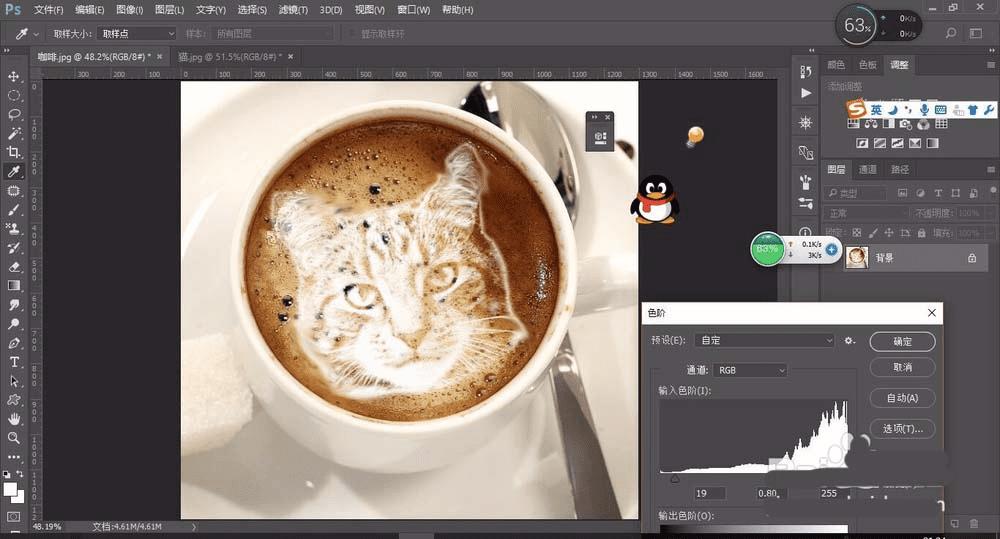Choose the Zoom tool in toolbar
This screenshot has height=539, width=1000.
click(x=14, y=437)
